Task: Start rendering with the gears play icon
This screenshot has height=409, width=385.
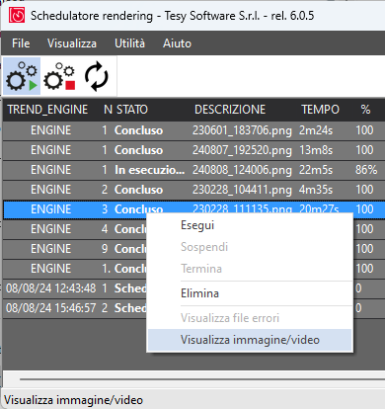Action: pyautogui.click(x=22, y=76)
